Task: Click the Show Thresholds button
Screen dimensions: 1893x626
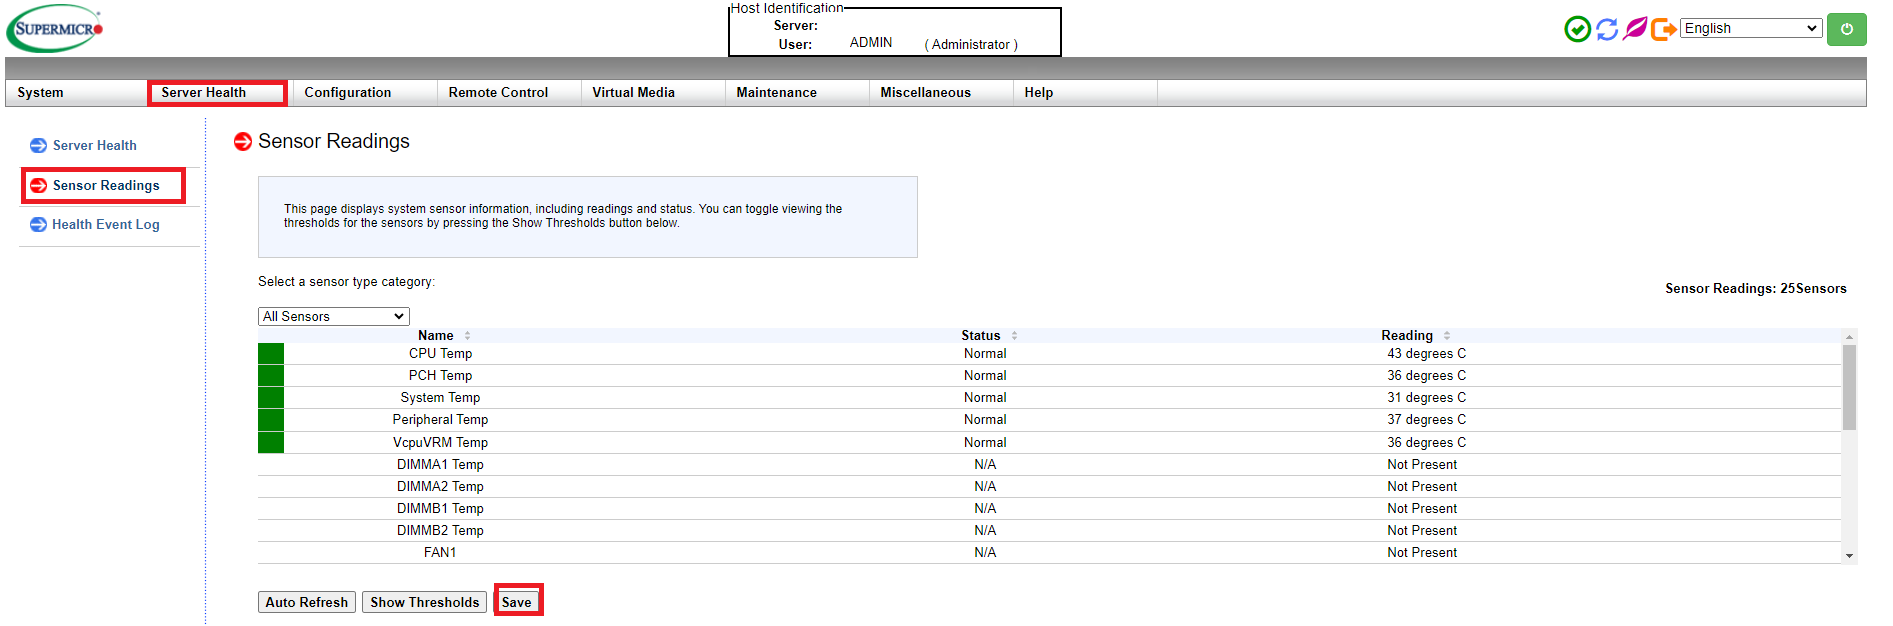Action: 424,602
